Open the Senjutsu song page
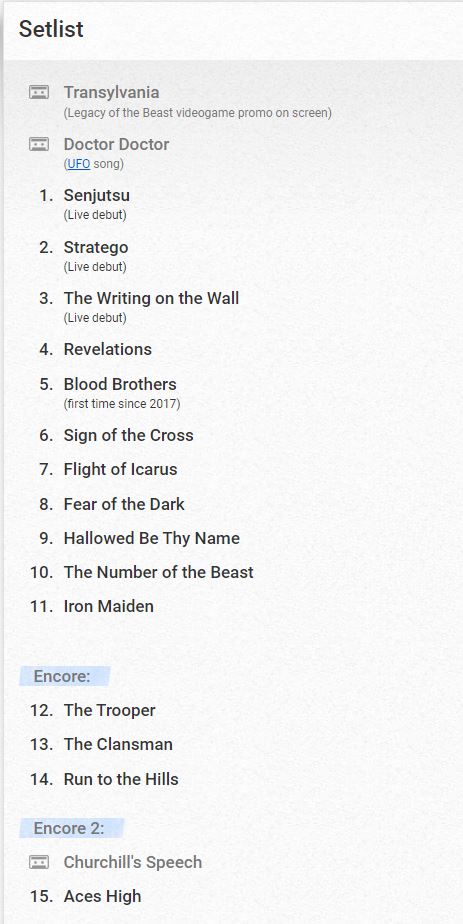This screenshot has height=924, width=463. click(97, 195)
